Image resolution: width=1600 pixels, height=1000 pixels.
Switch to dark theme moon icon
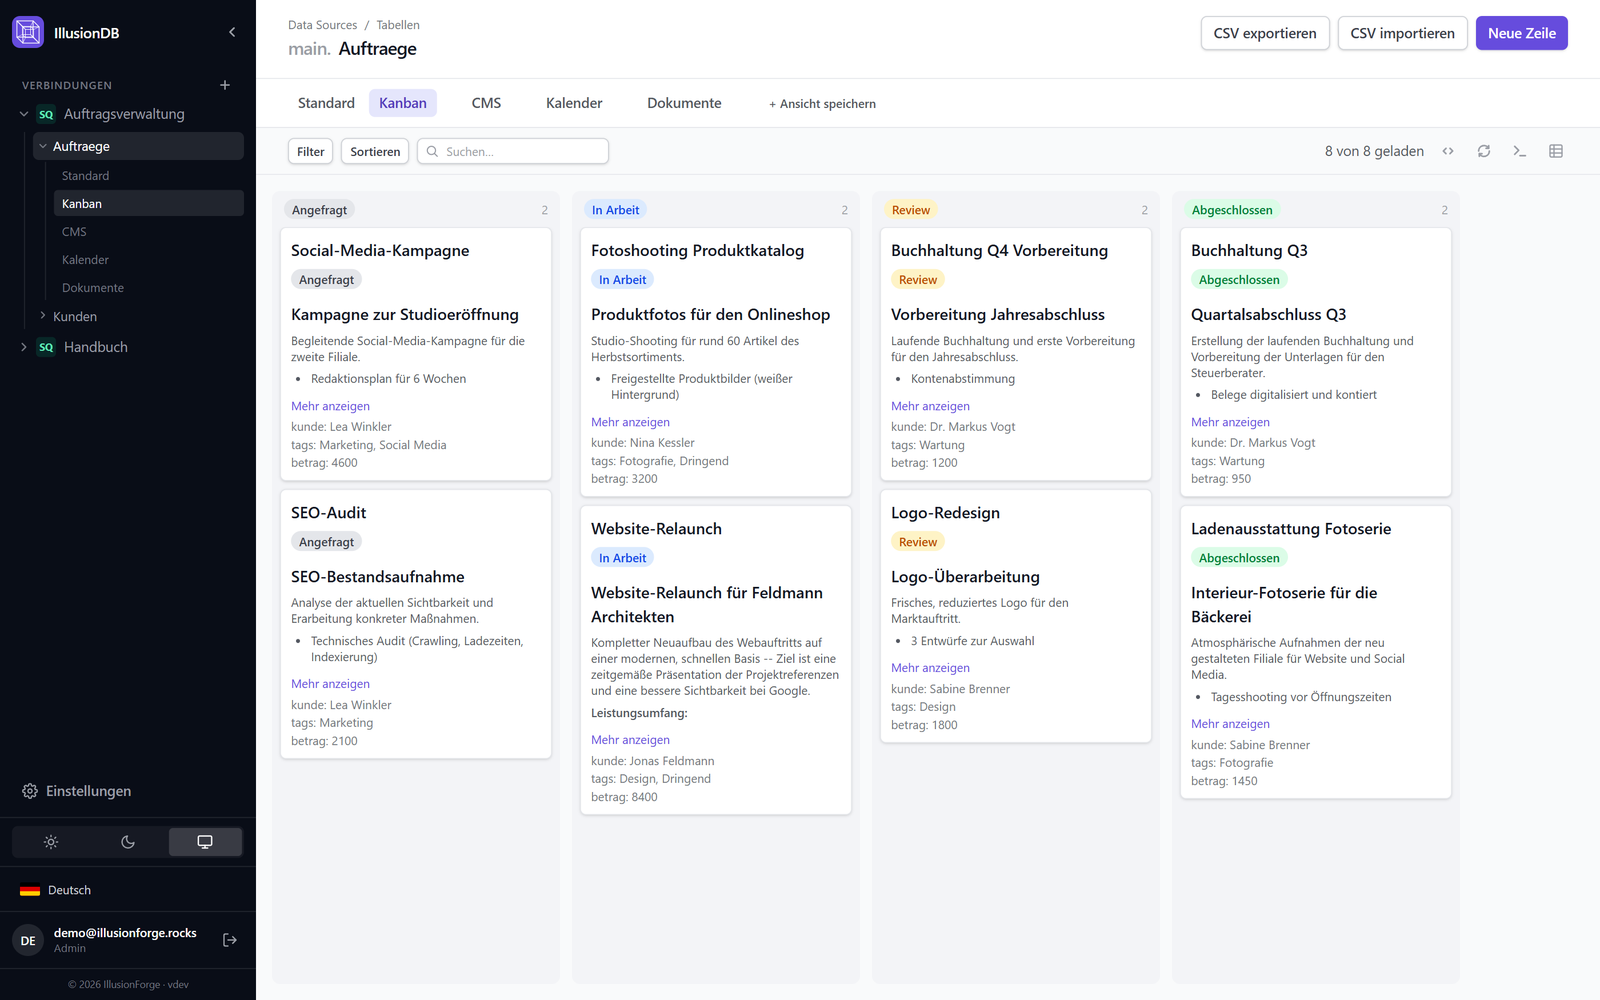tap(128, 842)
